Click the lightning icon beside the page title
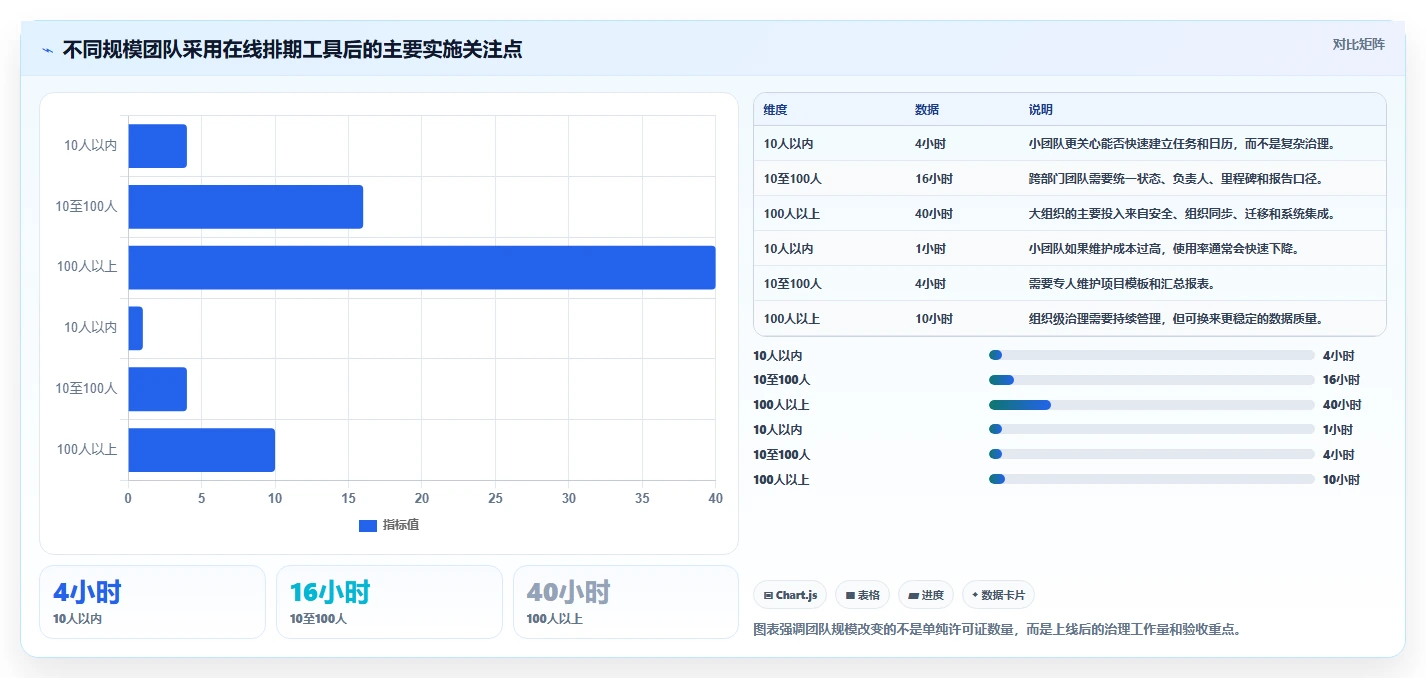This screenshot has height=678, width=1426. pyautogui.click(x=47, y=50)
